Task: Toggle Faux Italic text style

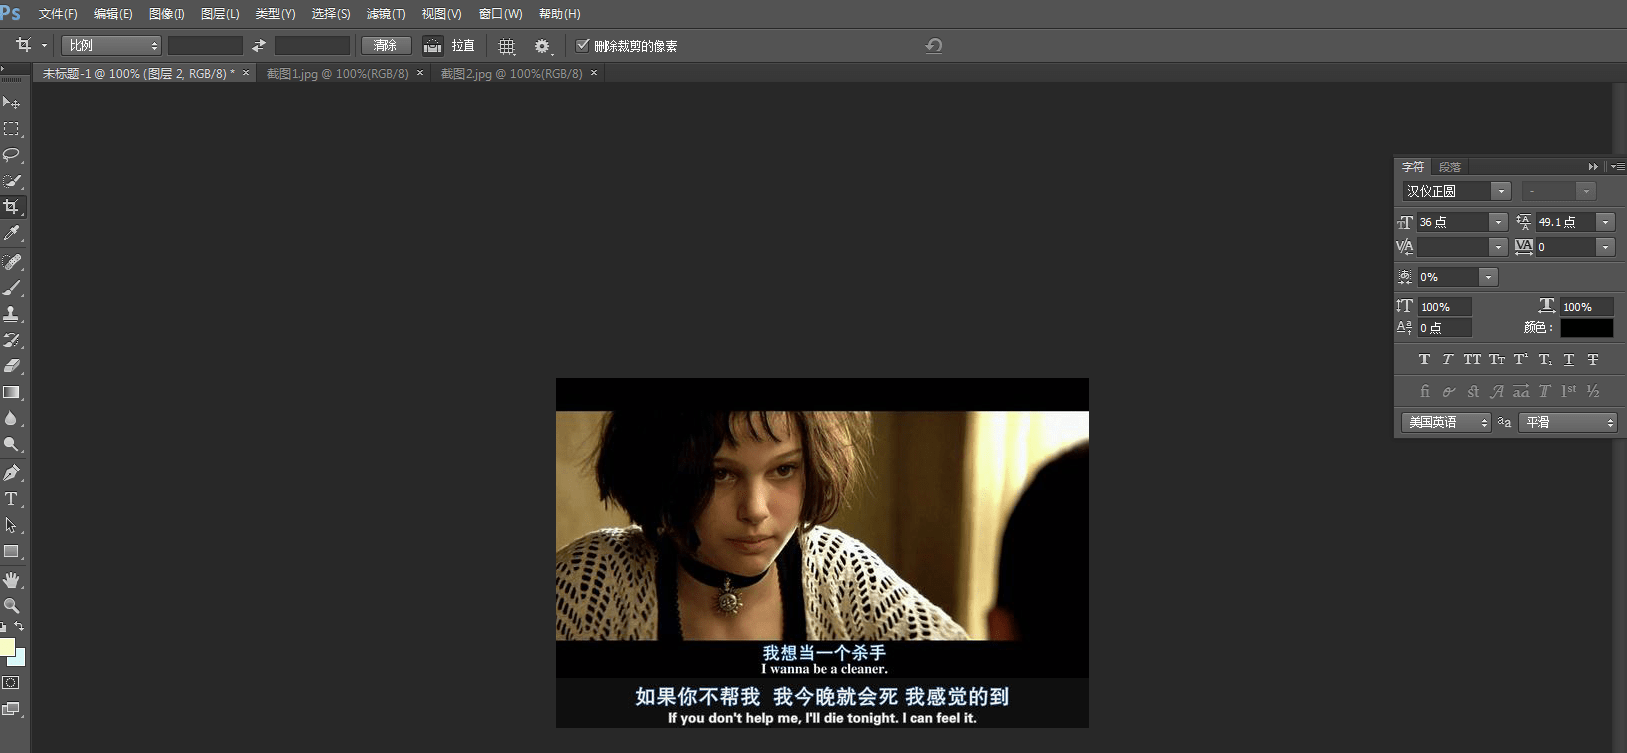Action: [1447, 359]
